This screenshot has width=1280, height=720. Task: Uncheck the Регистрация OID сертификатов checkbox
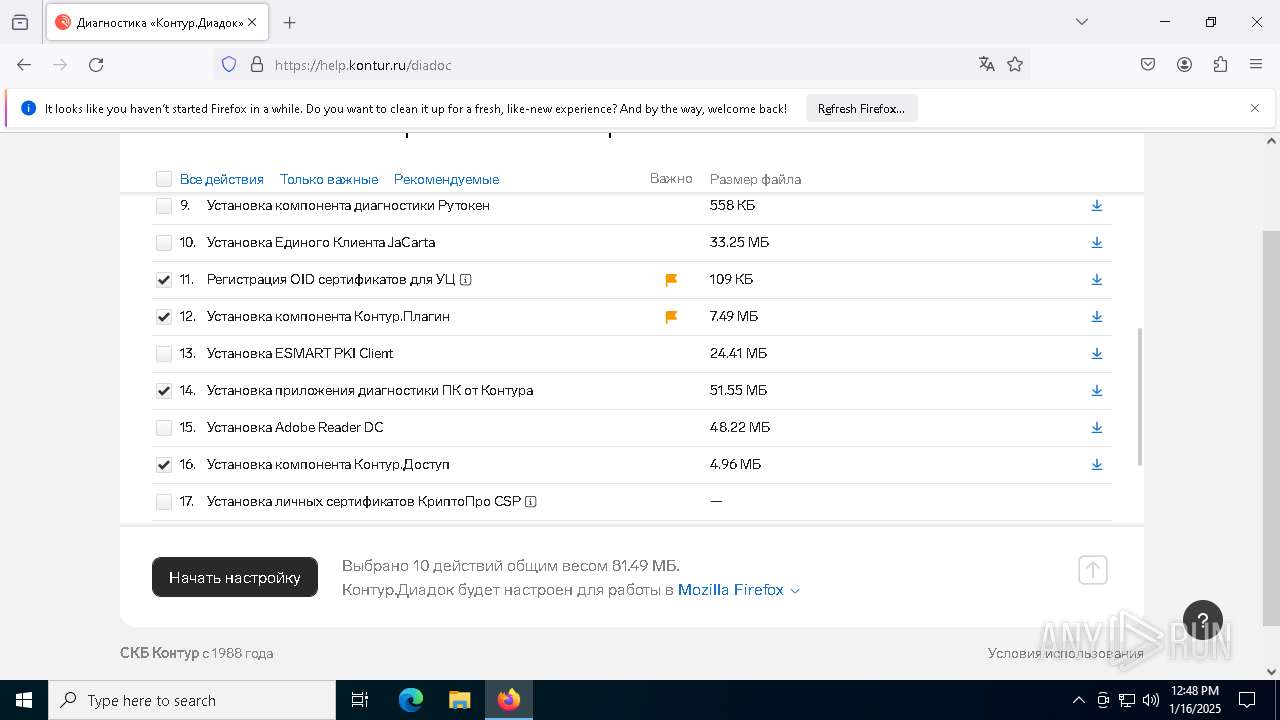coord(164,280)
